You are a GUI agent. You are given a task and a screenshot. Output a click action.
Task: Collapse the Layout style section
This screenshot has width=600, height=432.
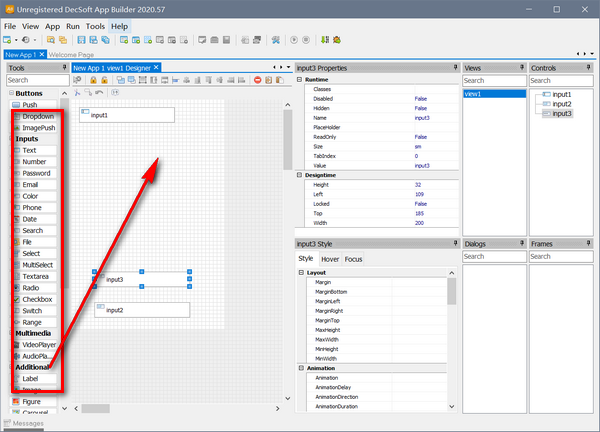[300, 272]
